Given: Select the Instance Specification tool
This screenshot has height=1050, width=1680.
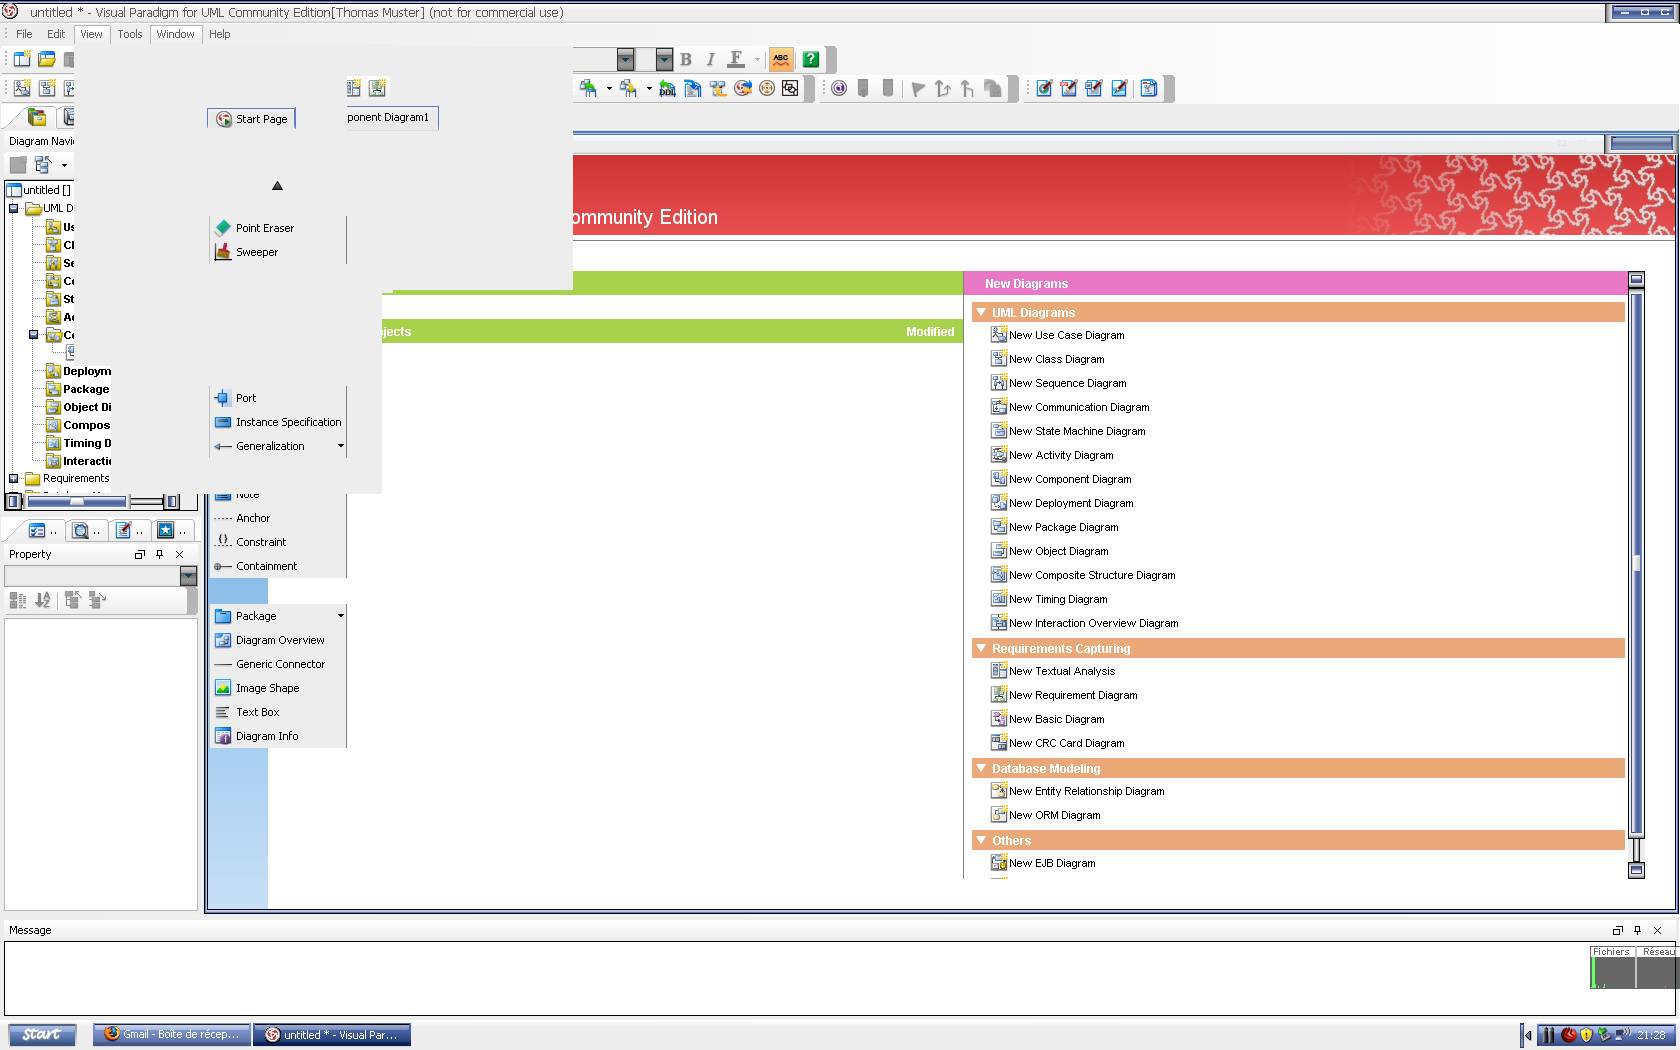Looking at the screenshot, I should (x=278, y=422).
